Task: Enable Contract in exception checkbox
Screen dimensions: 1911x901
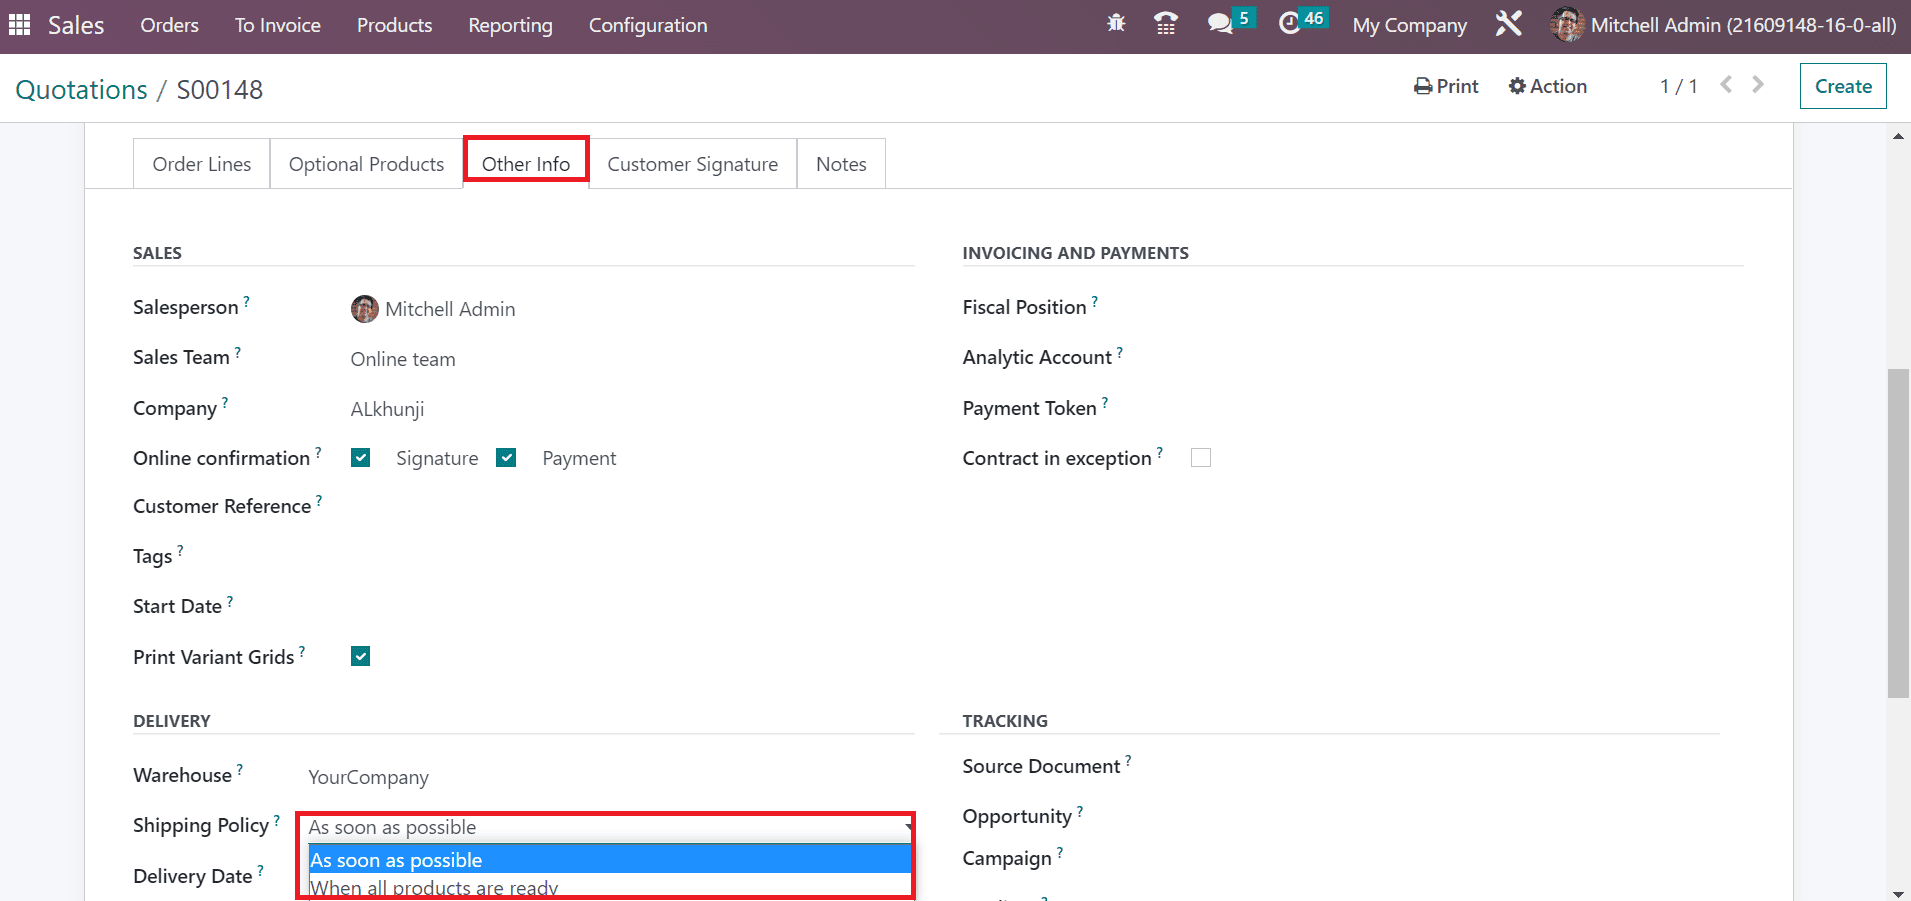Action: point(1201,457)
